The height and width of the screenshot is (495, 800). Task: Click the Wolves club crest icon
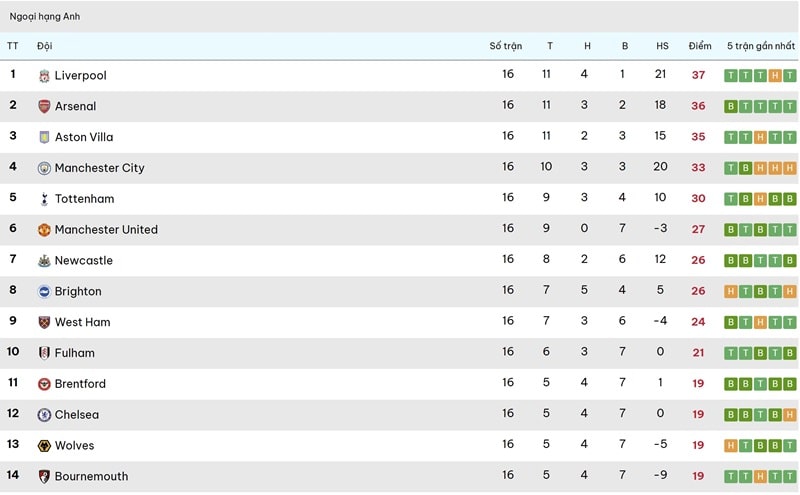pyautogui.click(x=44, y=446)
